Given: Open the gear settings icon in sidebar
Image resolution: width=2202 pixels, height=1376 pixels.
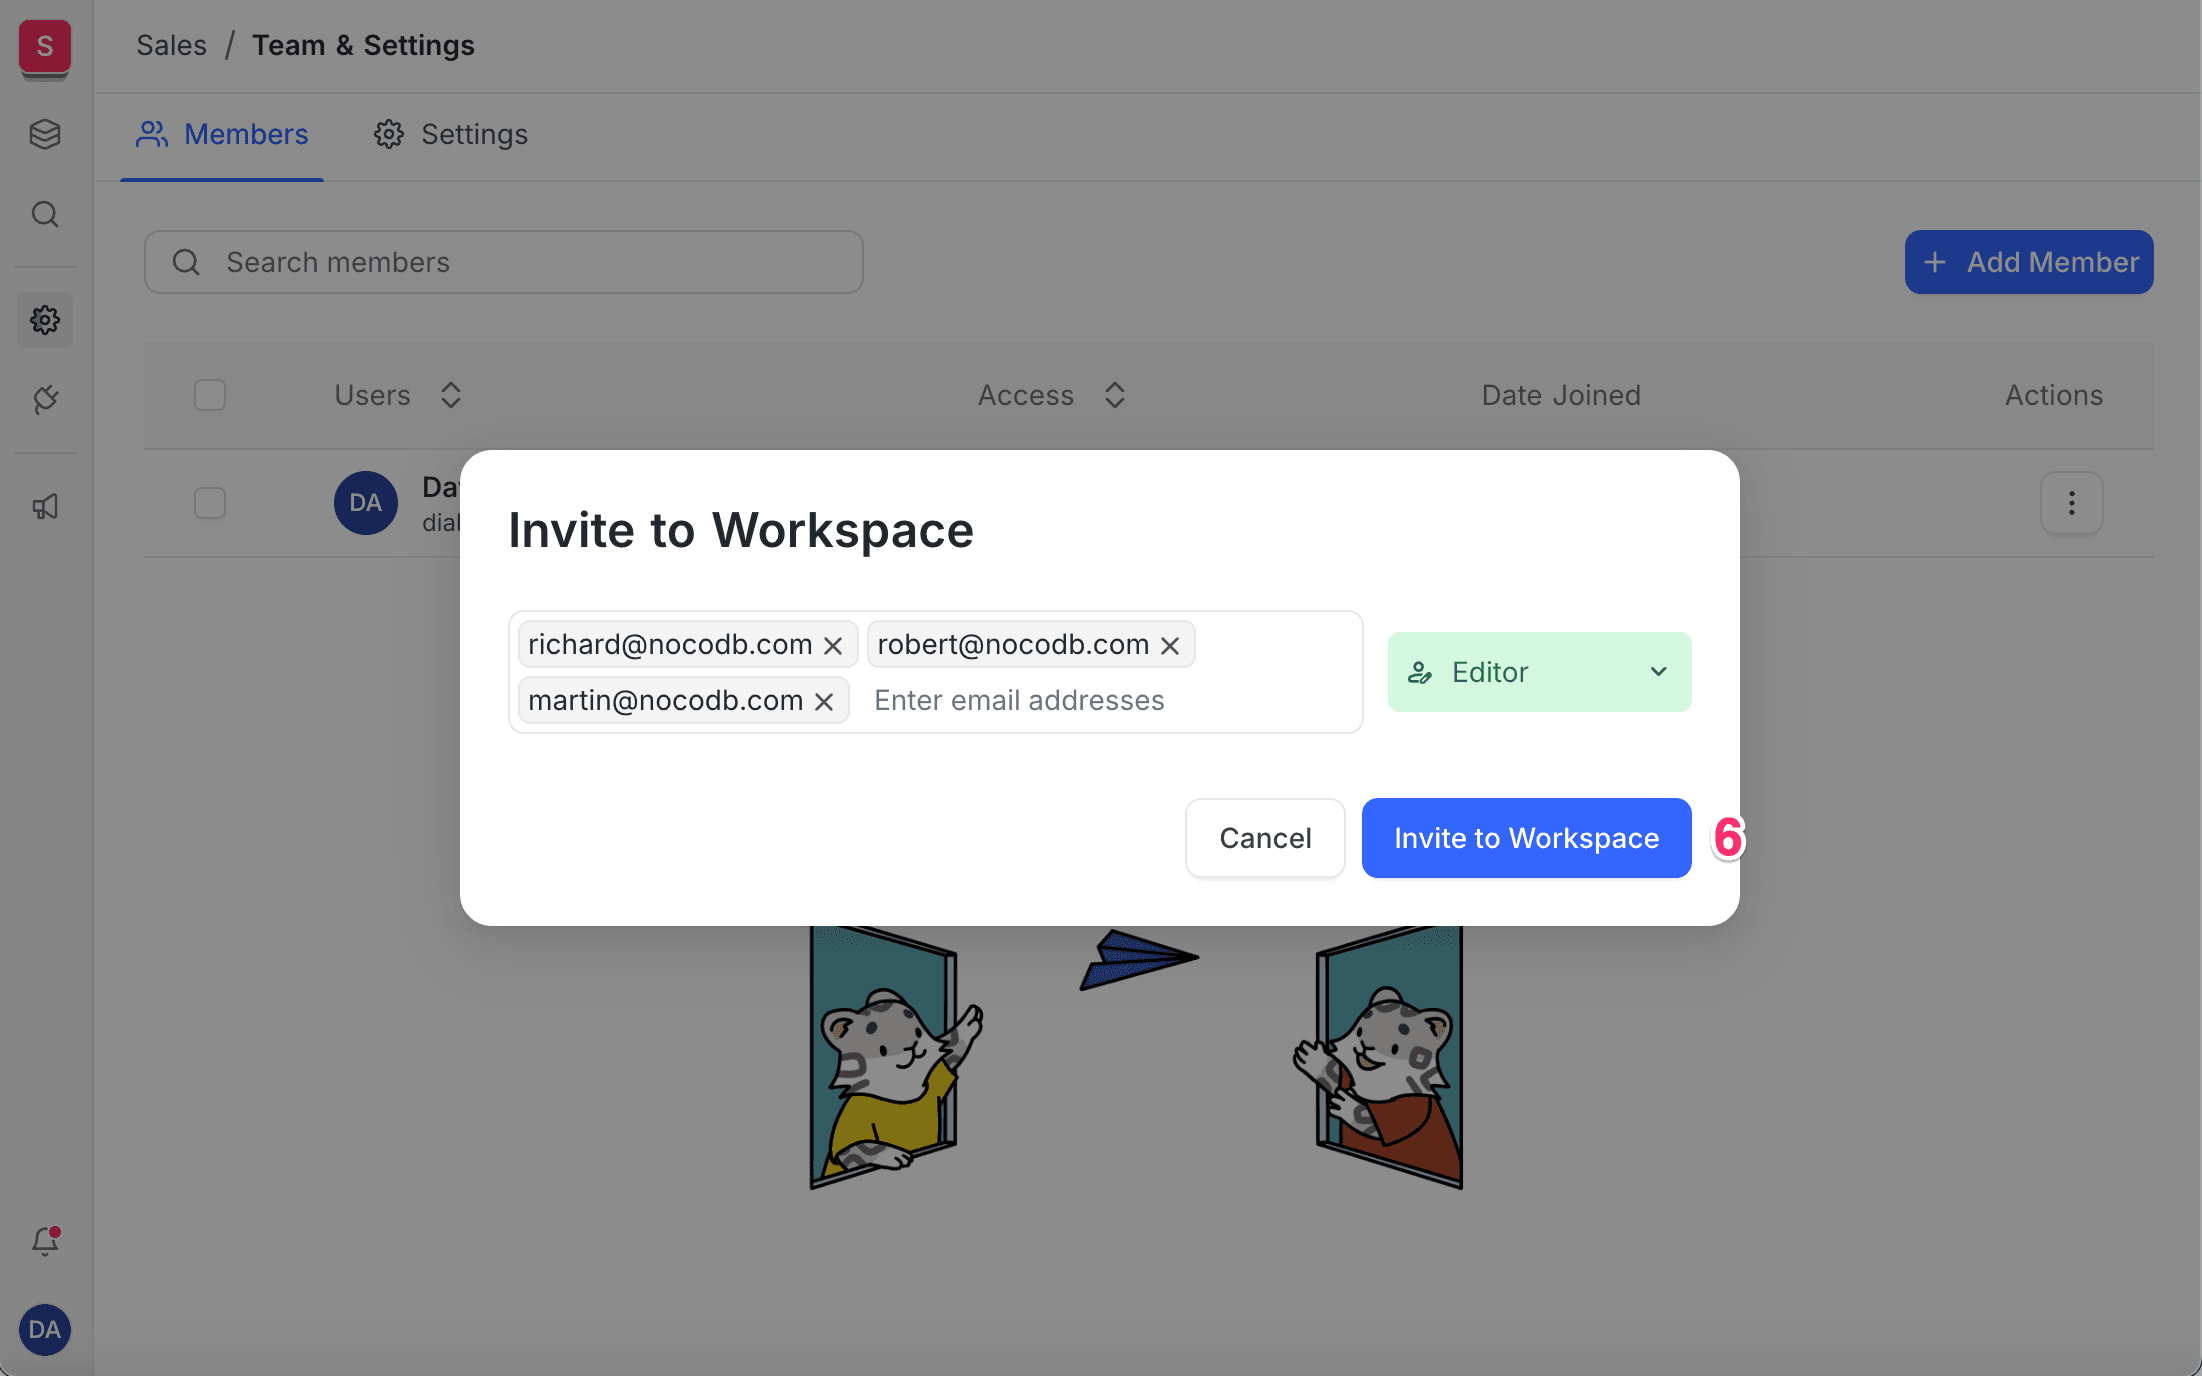Looking at the screenshot, I should coord(44,320).
